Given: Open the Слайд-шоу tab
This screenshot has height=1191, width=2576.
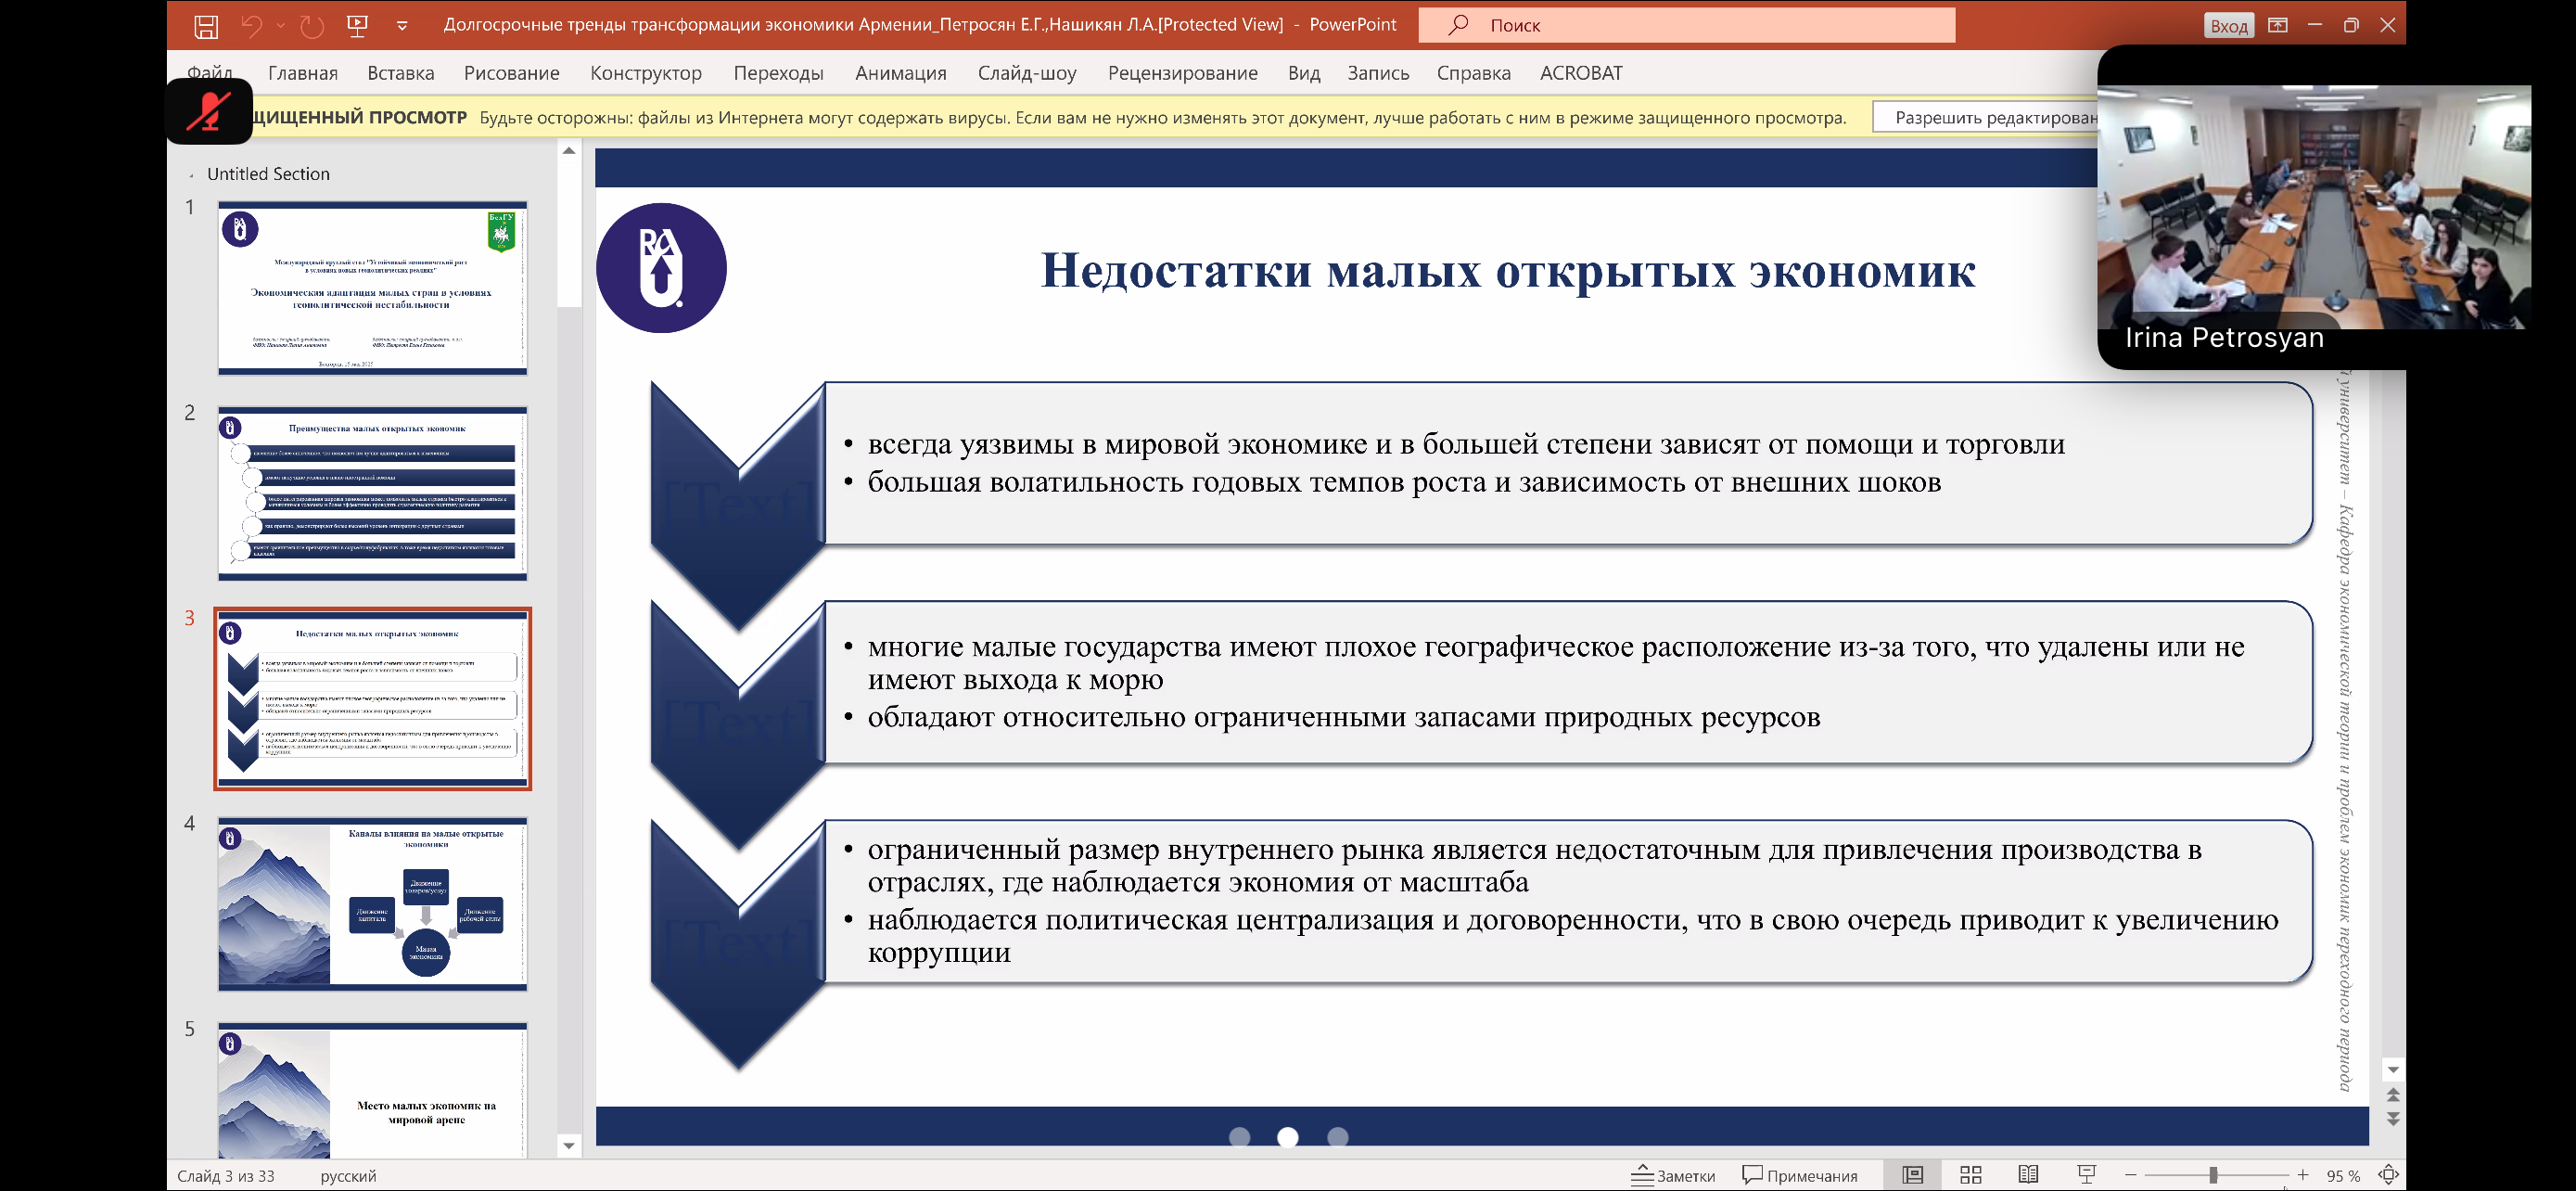Looking at the screenshot, I should pos(1027,73).
